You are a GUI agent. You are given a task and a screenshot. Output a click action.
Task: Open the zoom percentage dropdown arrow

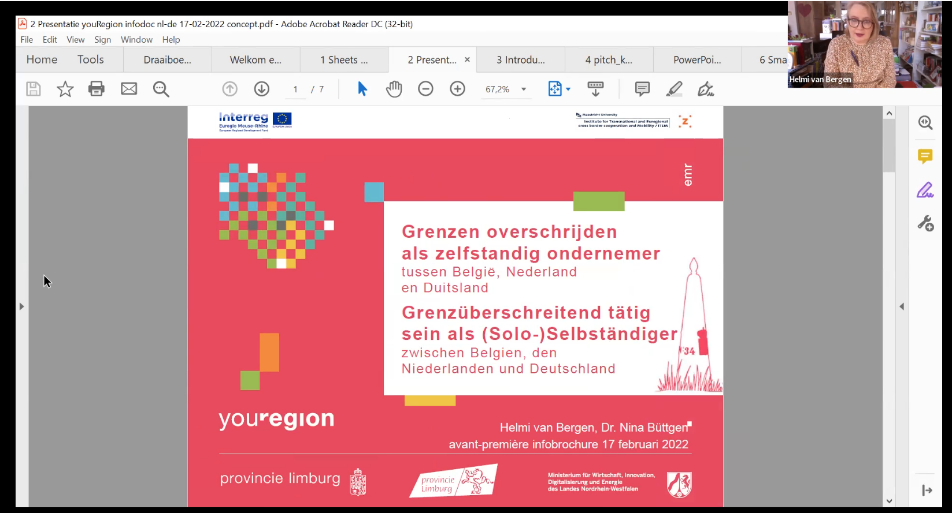click(x=523, y=89)
